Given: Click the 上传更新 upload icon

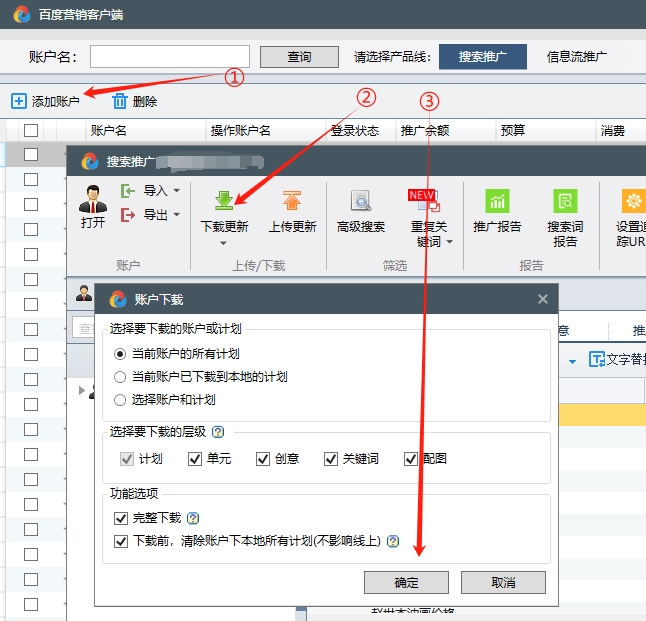Looking at the screenshot, I should pos(292,201).
